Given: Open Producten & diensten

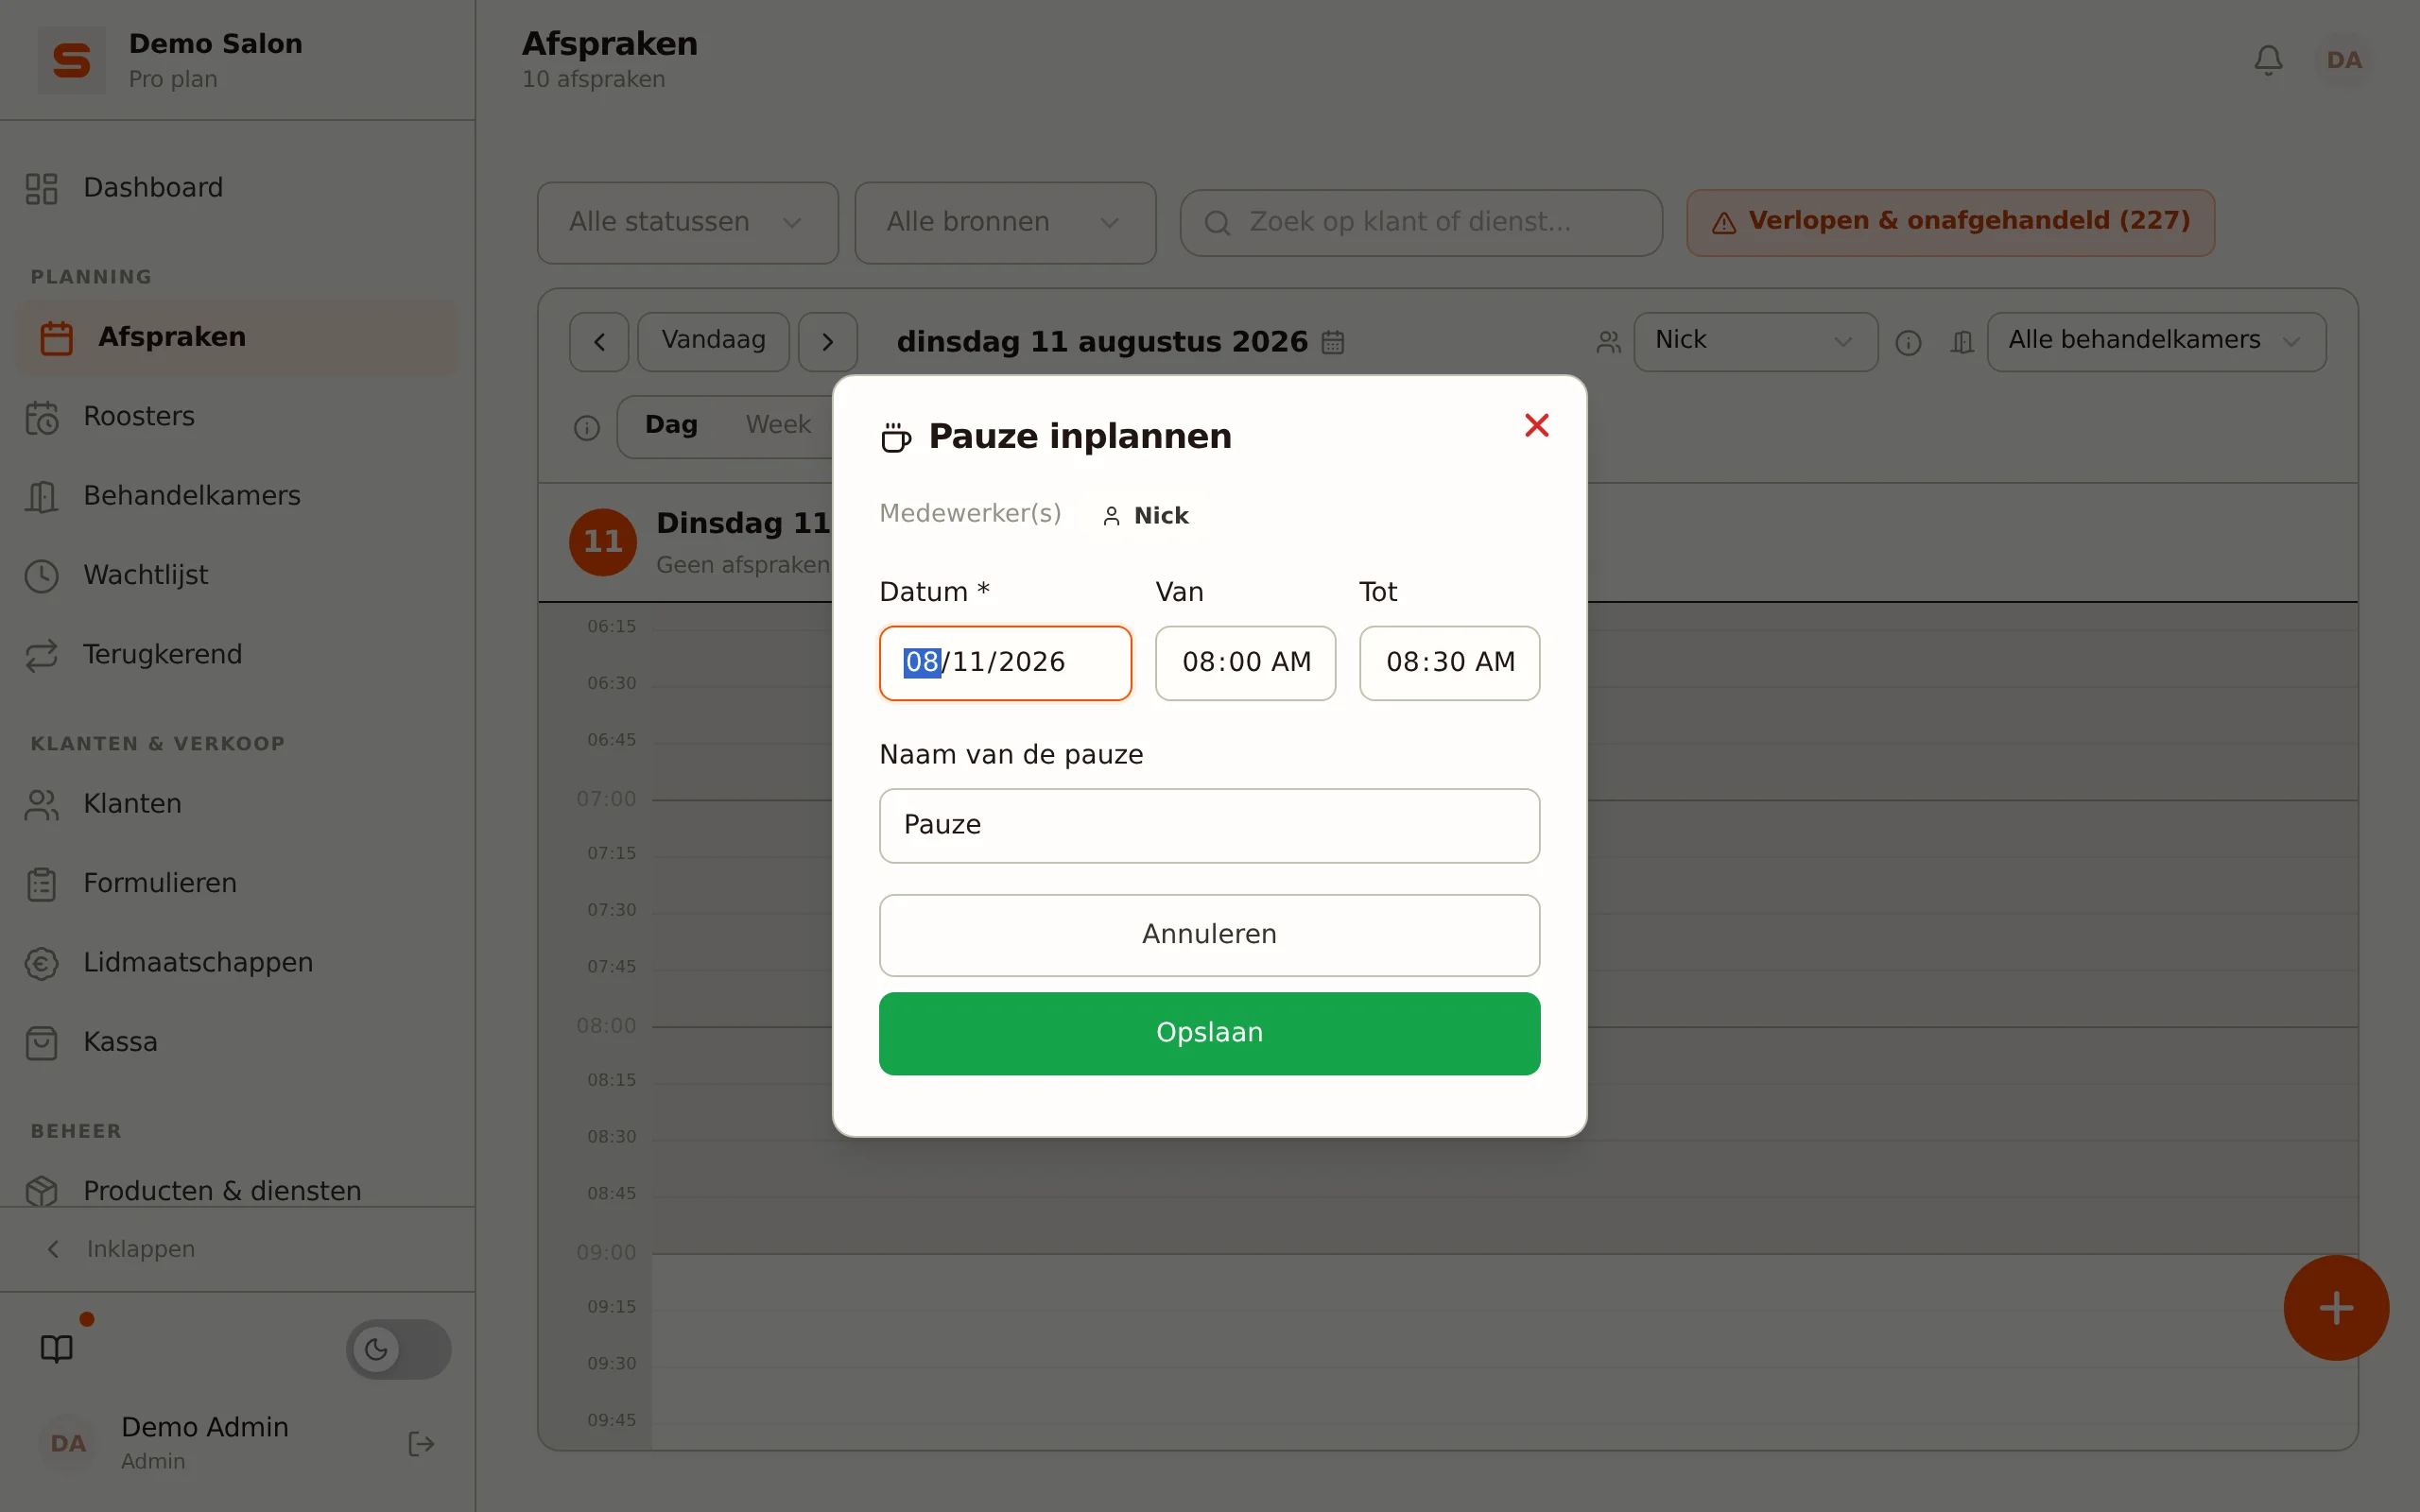Looking at the screenshot, I should coord(237,1190).
